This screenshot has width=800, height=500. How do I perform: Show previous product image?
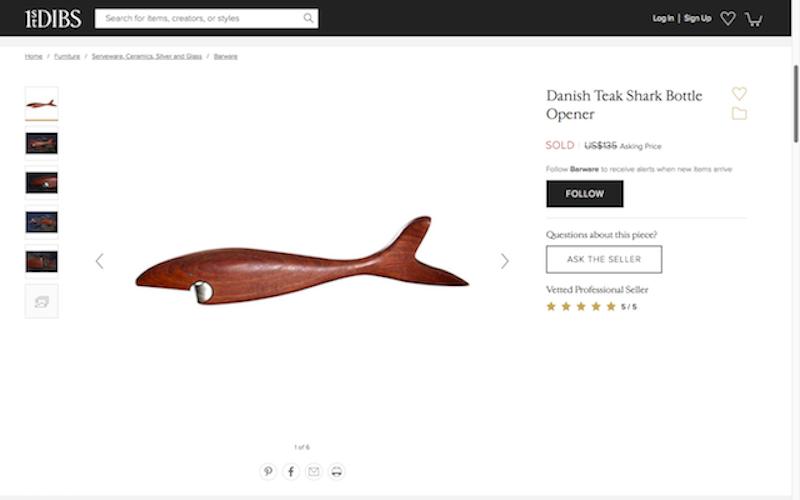(x=99, y=261)
